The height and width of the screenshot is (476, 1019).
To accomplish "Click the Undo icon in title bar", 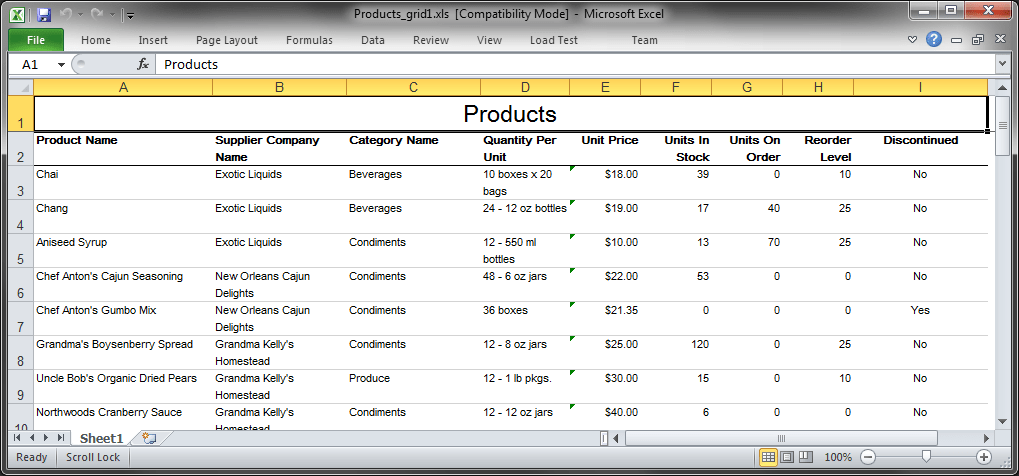I will (x=65, y=14).
